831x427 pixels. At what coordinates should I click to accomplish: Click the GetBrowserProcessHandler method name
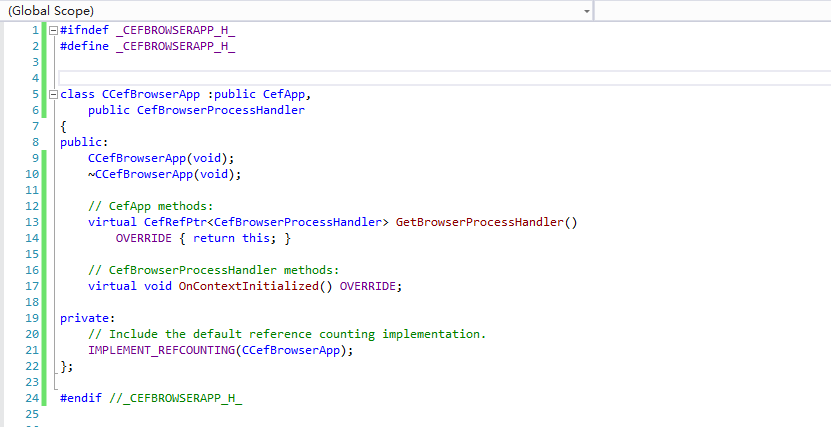[x=480, y=222]
